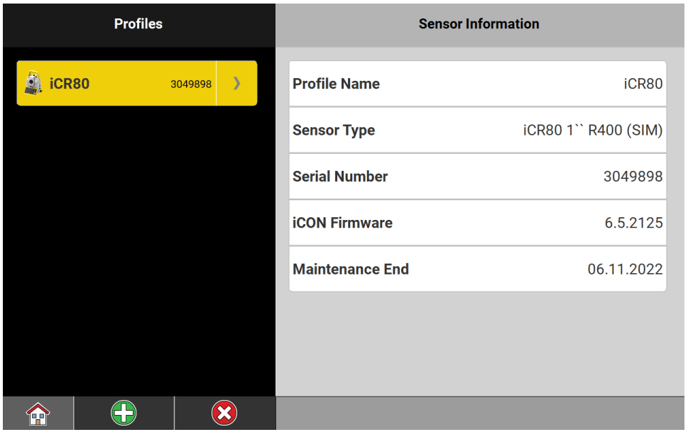The height and width of the screenshot is (432, 688).
Task: Click the total station icon beside iCR80
Action: (34, 83)
